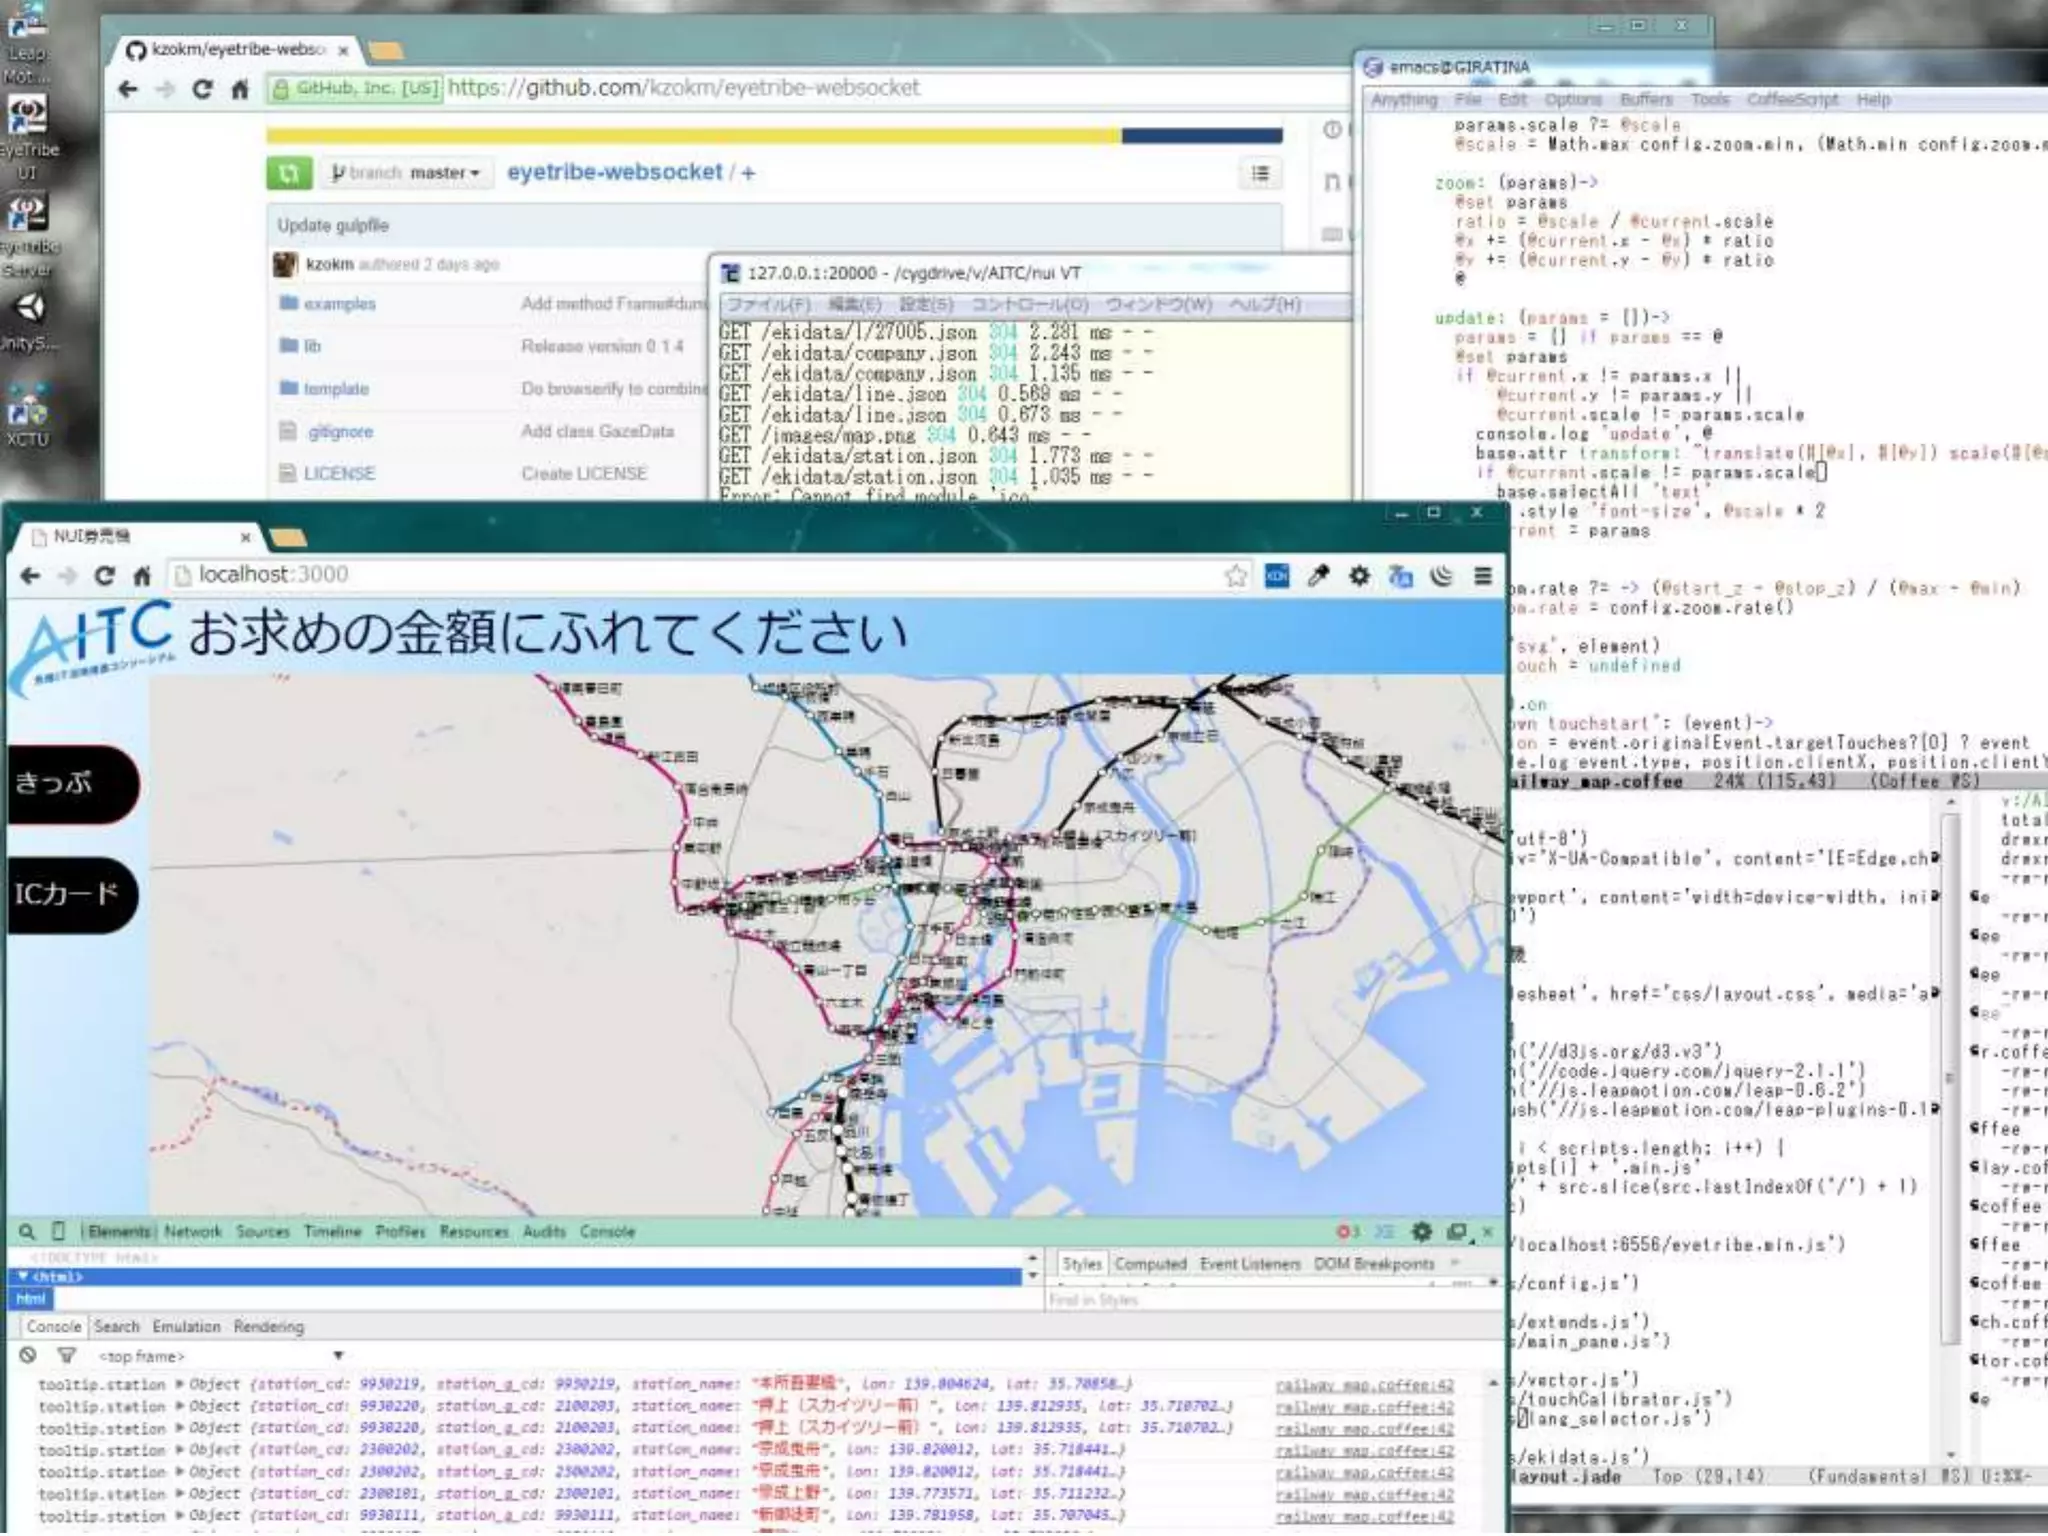Toggle the console filter funnel icon
2048x1536 pixels.
coord(66,1355)
